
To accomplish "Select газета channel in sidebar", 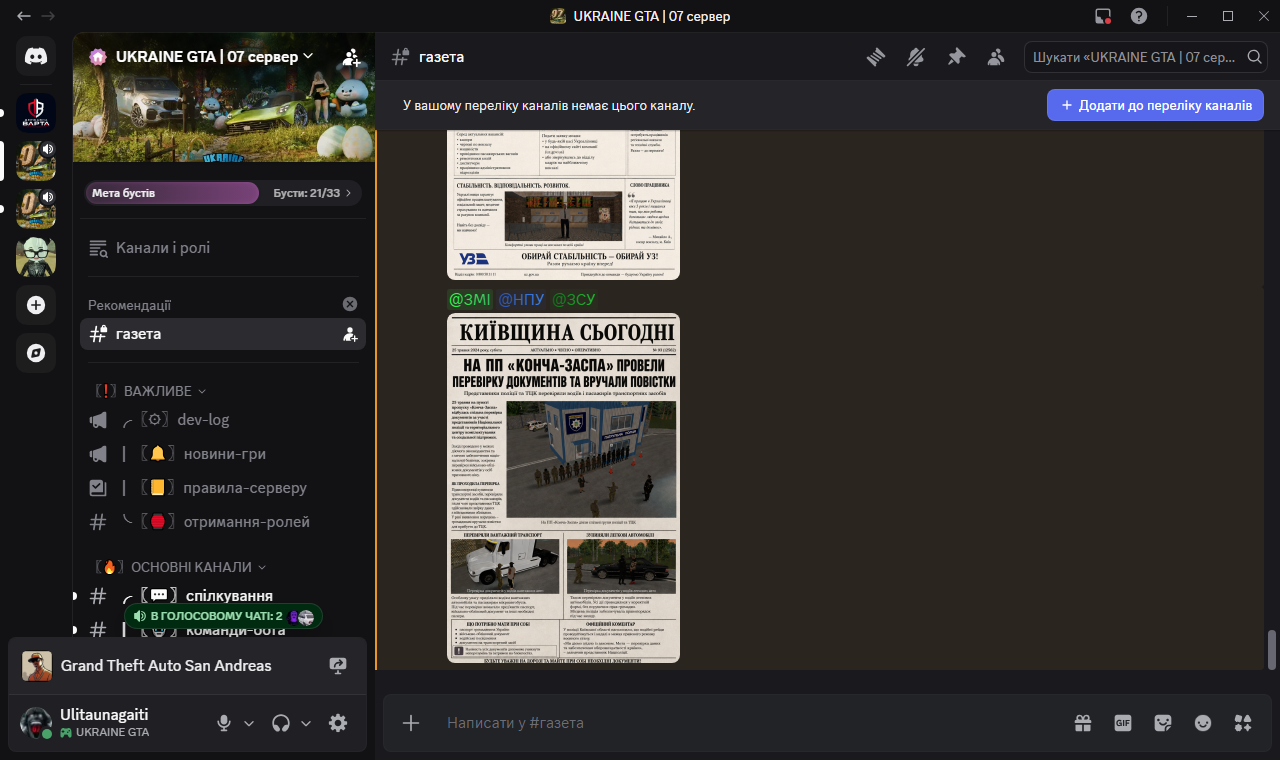I will pyautogui.click(x=222, y=334).
